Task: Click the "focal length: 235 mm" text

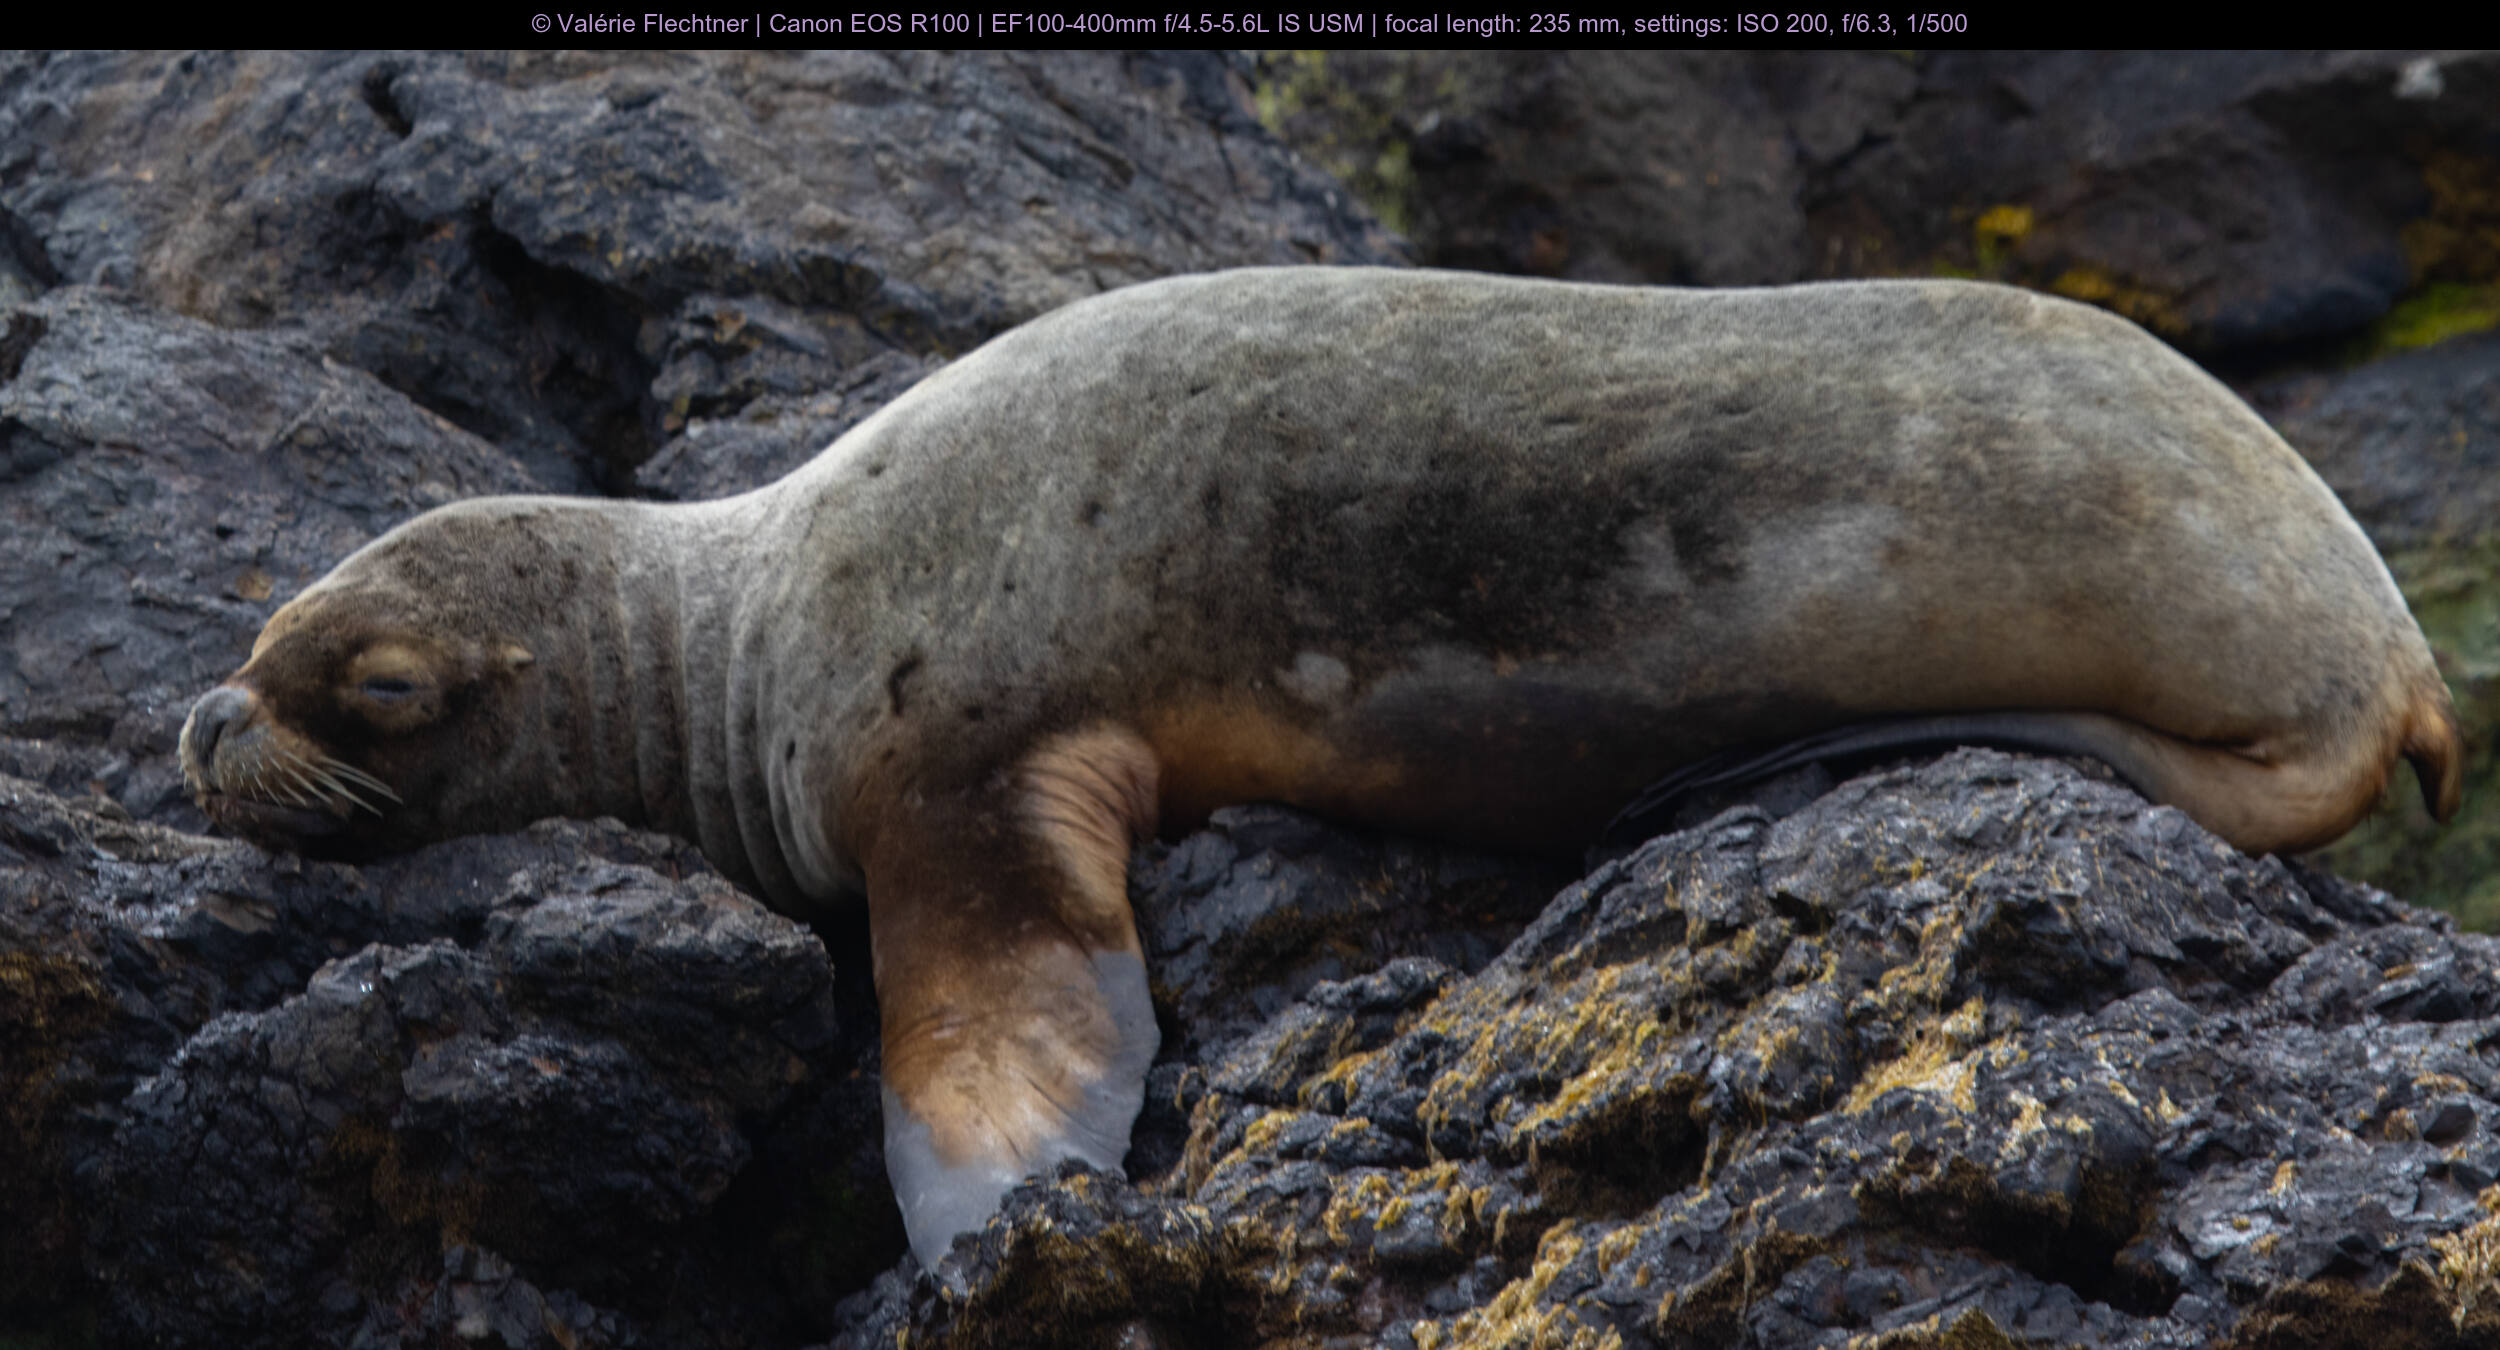Action: [x=1503, y=24]
